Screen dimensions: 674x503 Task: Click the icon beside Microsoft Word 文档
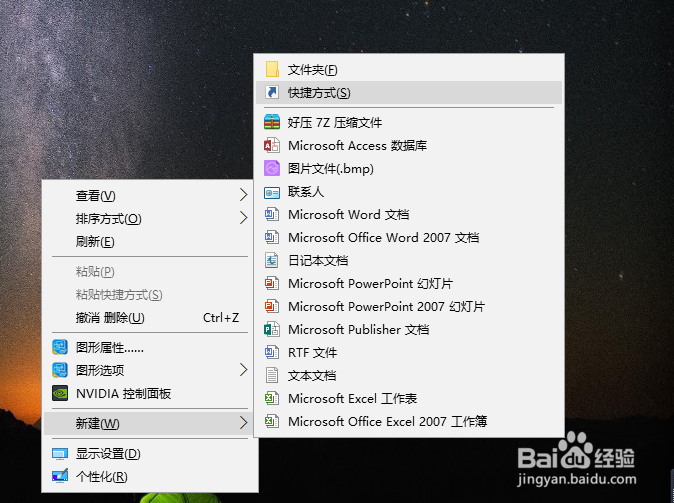[272, 215]
